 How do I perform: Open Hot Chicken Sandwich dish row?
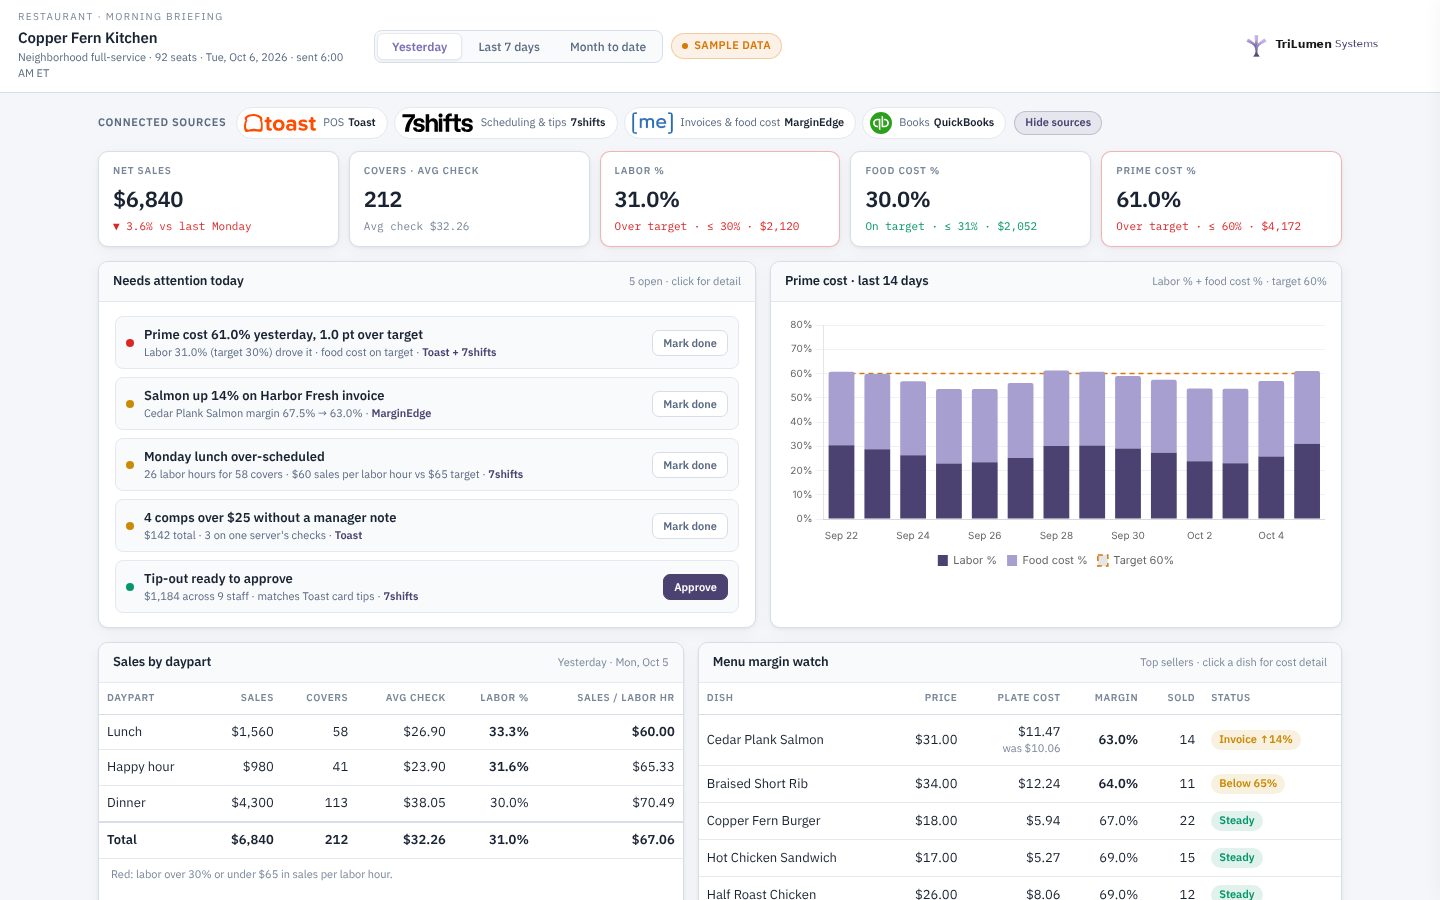[1020, 858]
